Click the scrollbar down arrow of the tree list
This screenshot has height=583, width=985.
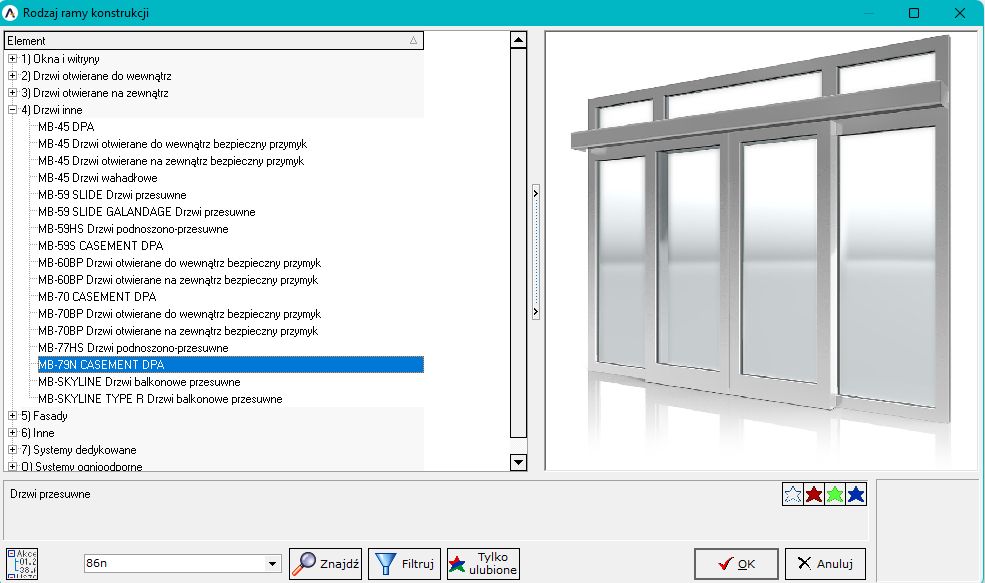coord(518,462)
